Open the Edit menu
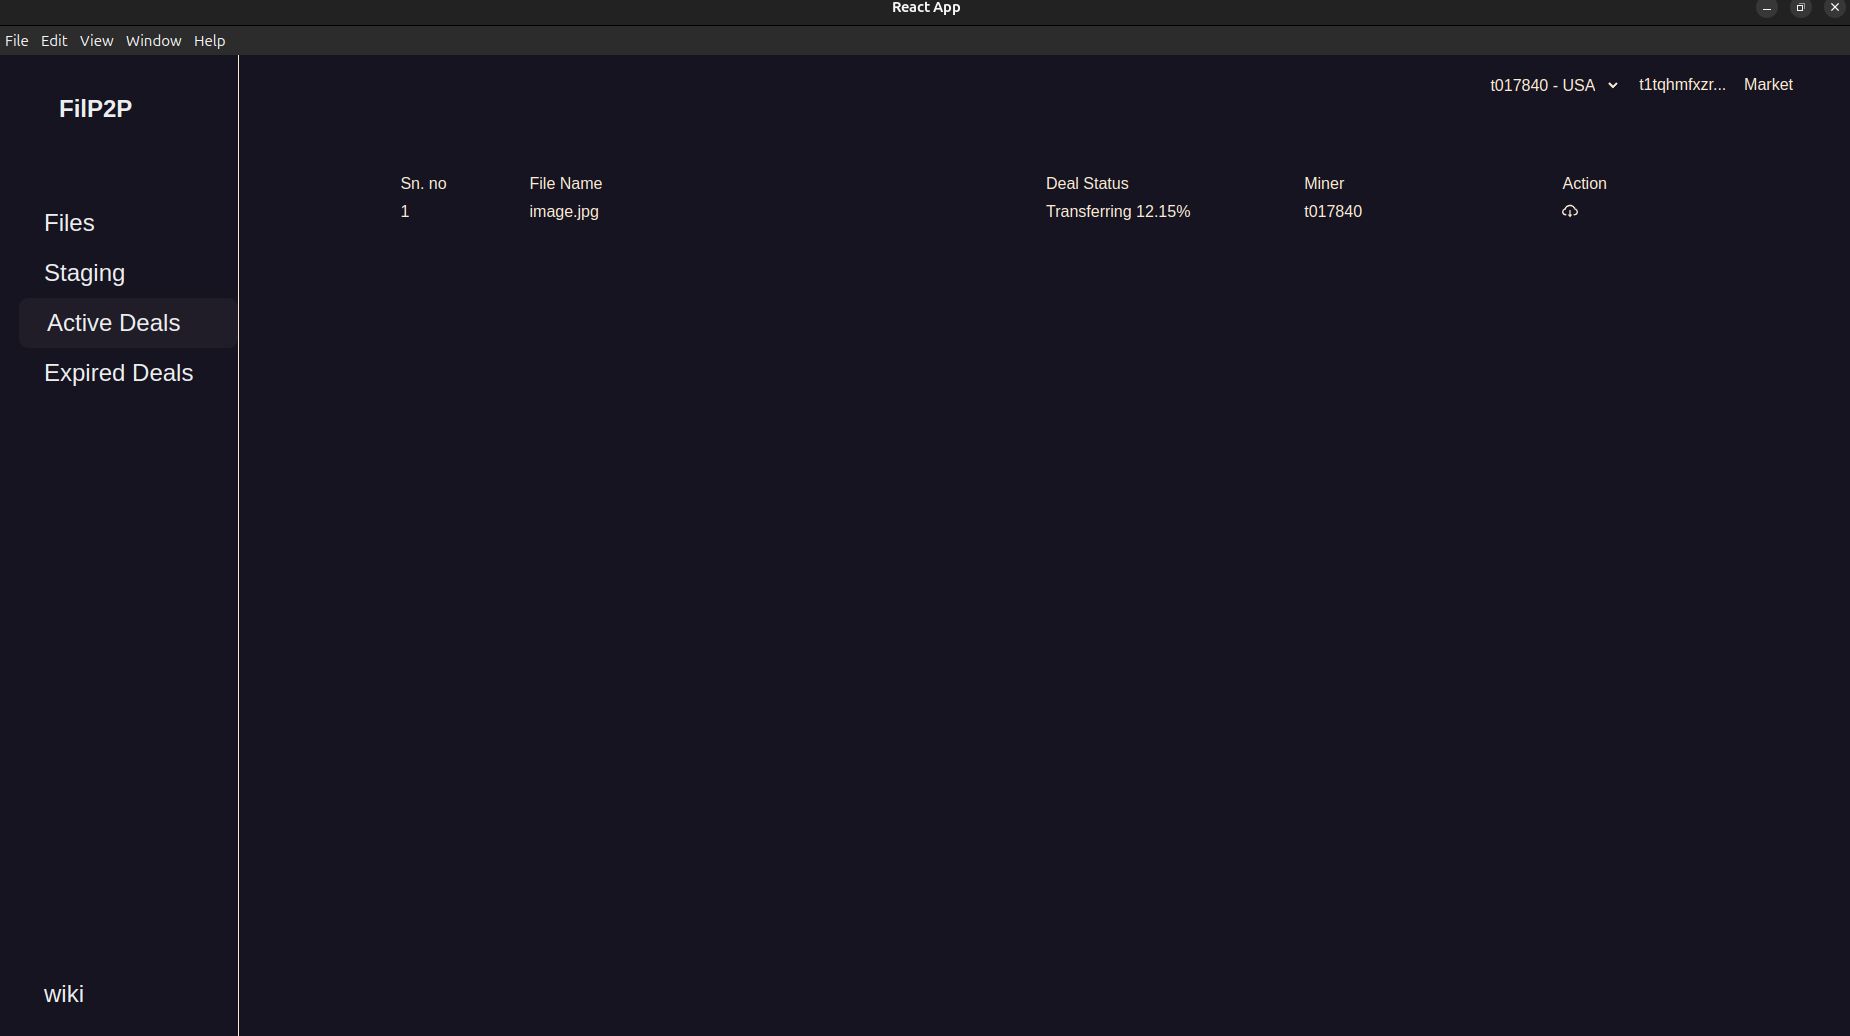 click(x=54, y=41)
